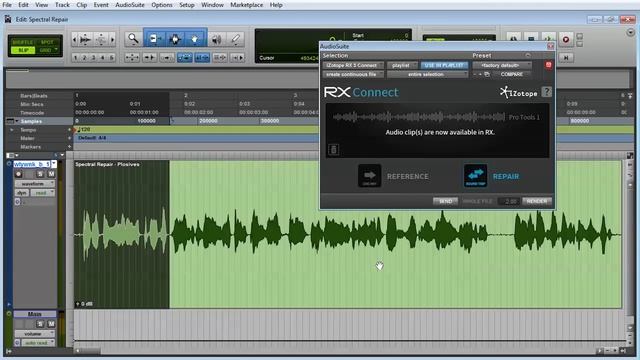
Task: Click the MIDI zoom icon
Action: click(100, 40)
